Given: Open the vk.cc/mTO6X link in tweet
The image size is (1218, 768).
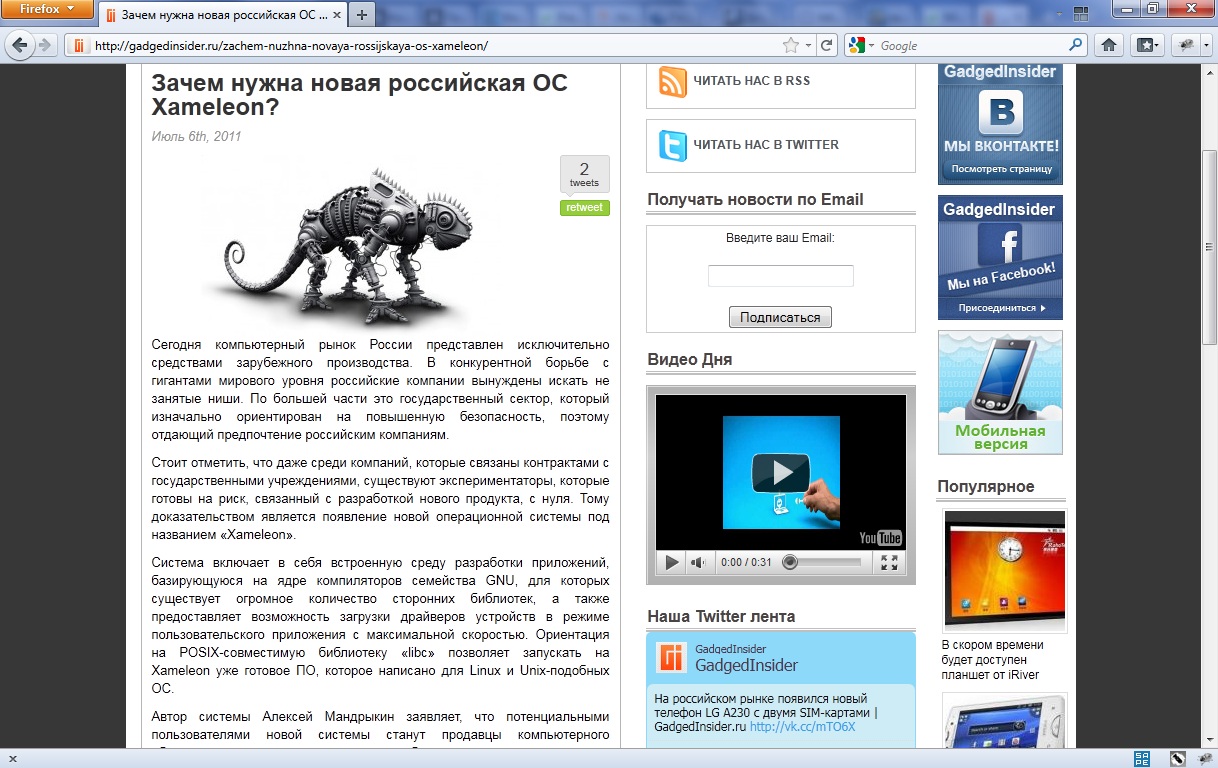Looking at the screenshot, I should (x=802, y=727).
